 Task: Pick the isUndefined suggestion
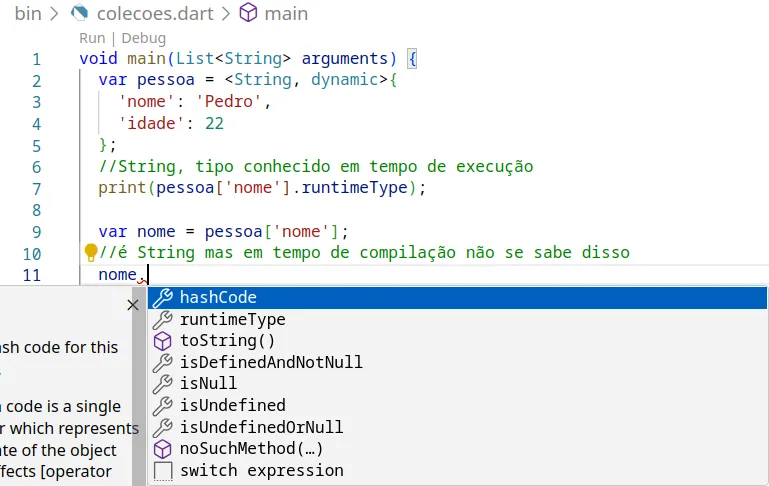(x=457, y=405)
